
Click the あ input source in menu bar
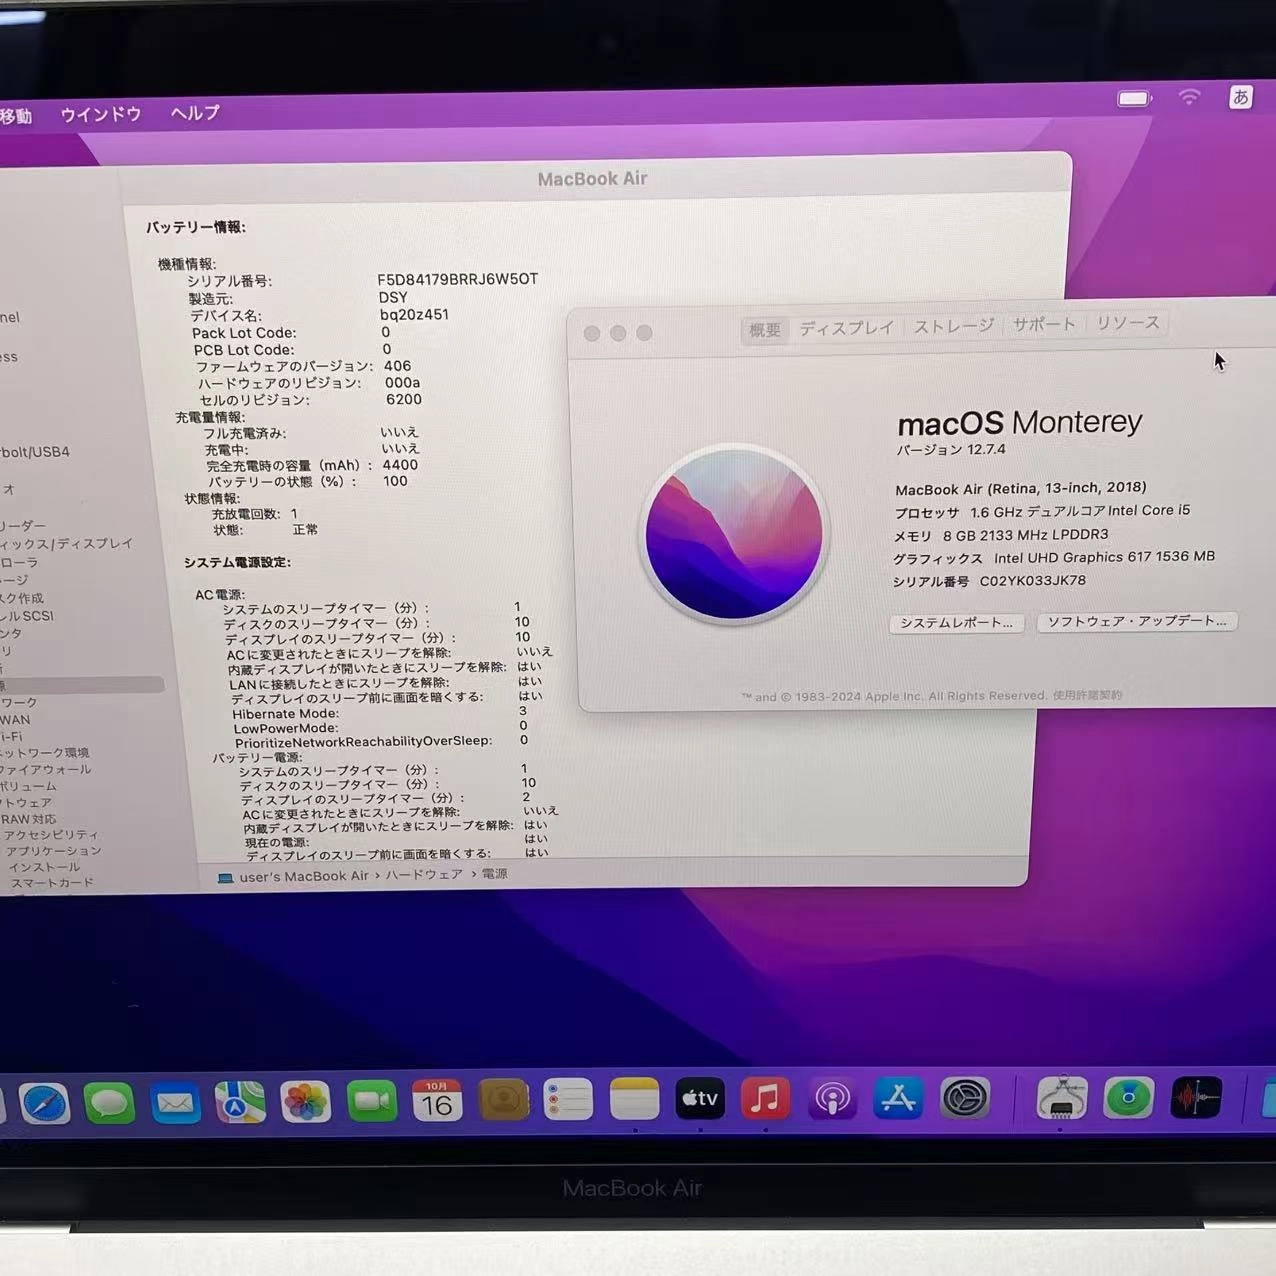[1241, 97]
